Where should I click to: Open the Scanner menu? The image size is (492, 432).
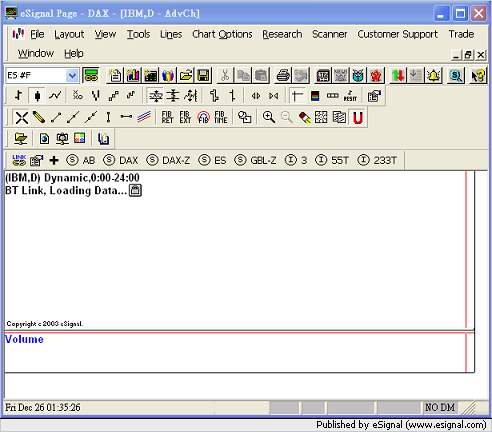pyautogui.click(x=329, y=34)
